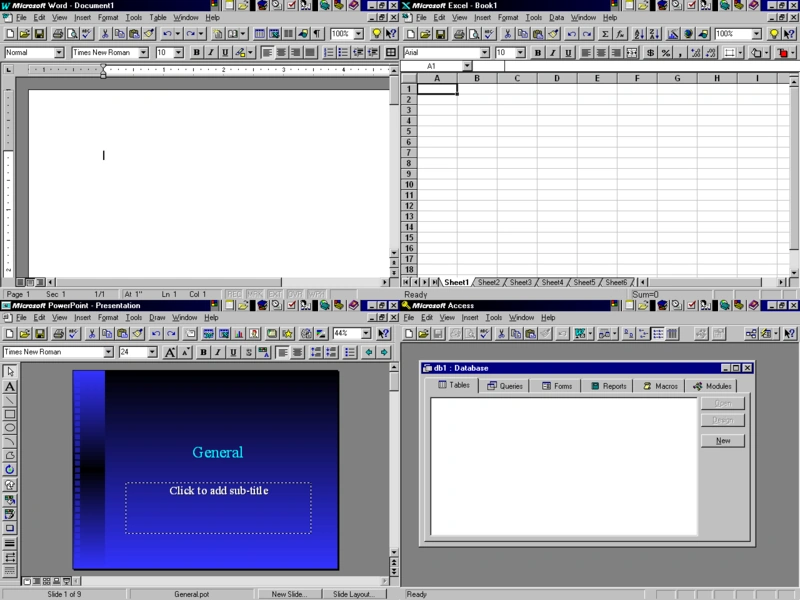
Task: Toggle Italic in Excel formatting toolbar
Action: 552,53
